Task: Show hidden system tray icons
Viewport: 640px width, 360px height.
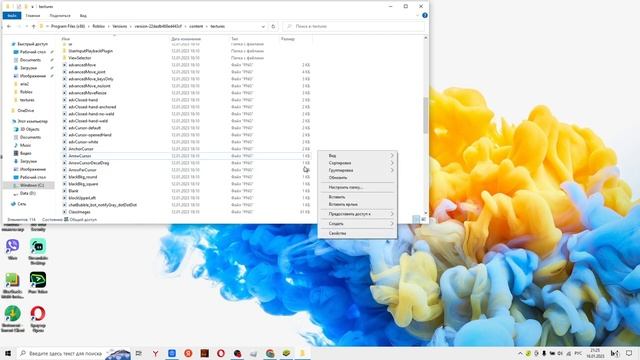Action: [x=520, y=353]
